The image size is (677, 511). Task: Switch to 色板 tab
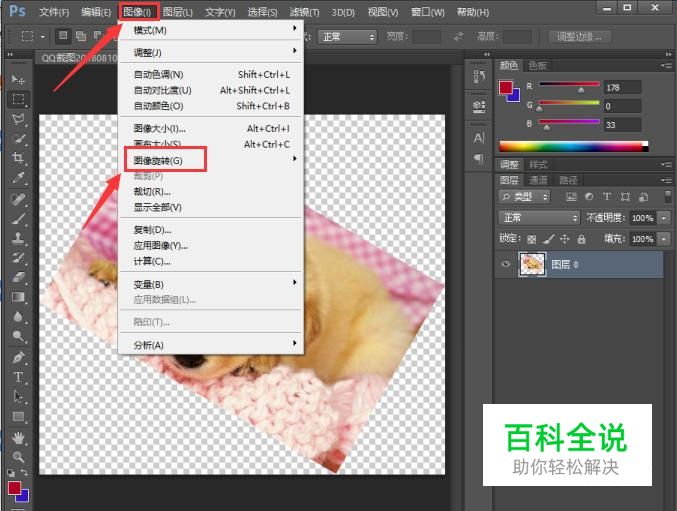(x=538, y=66)
